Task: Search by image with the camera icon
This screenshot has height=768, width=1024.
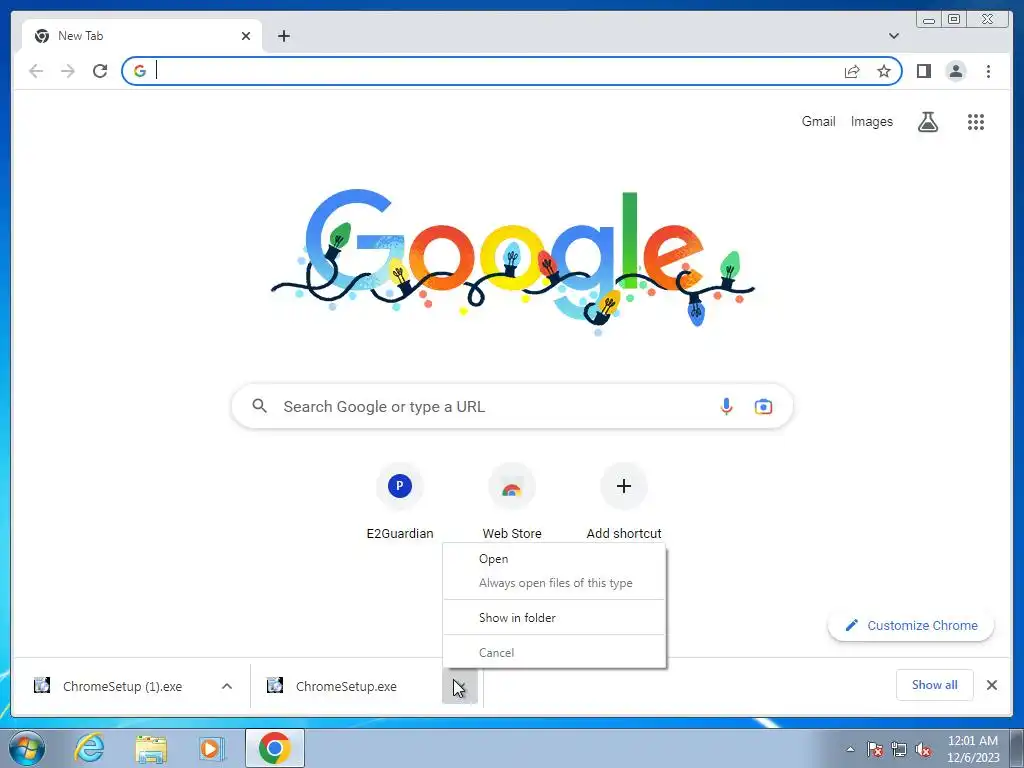Action: (x=763, y=406)
